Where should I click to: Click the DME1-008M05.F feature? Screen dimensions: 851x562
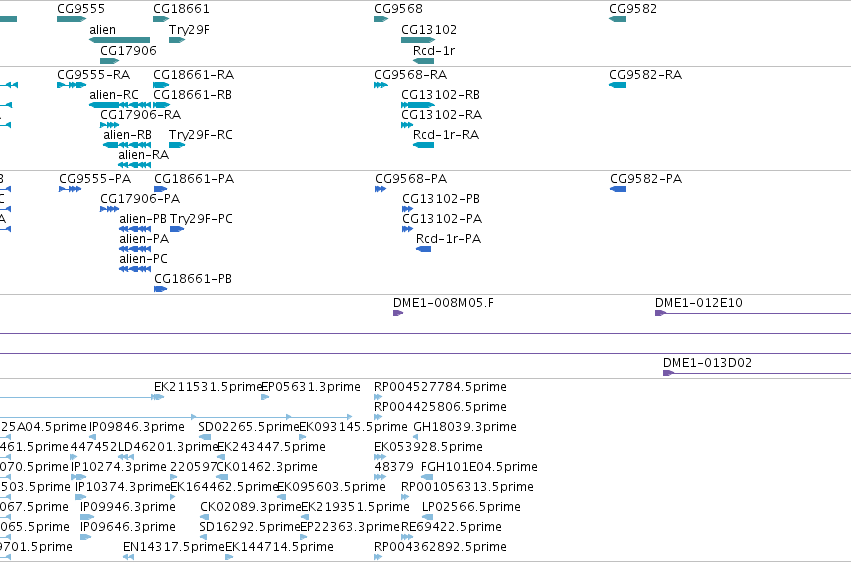(398, 313)
